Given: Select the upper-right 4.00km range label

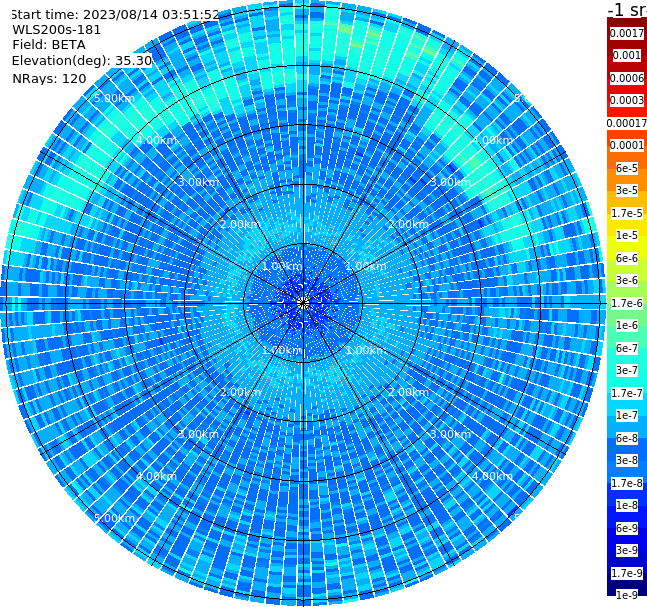Looking at the screenshot, I should coord(493,140).
